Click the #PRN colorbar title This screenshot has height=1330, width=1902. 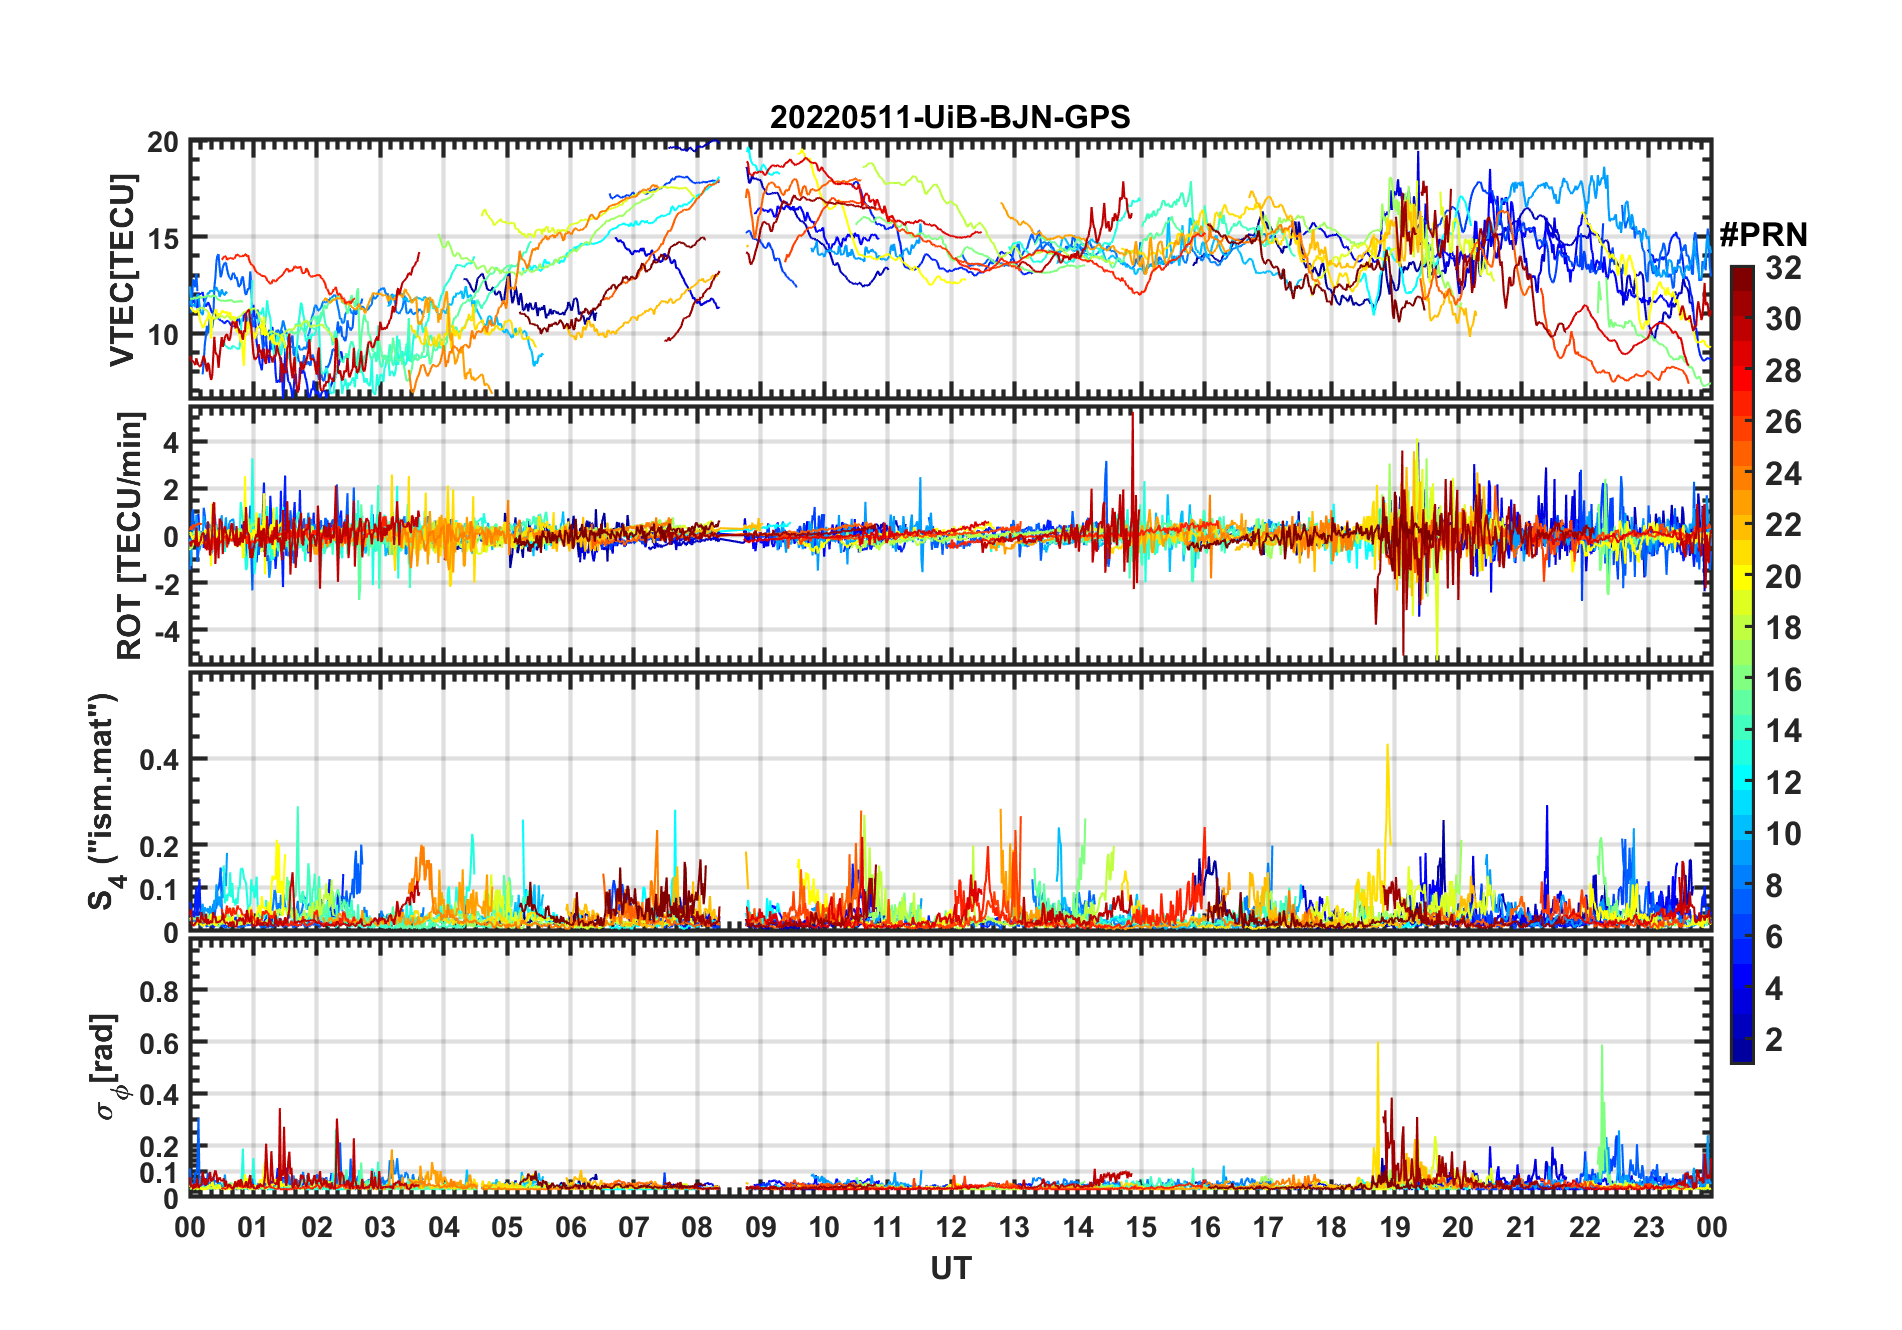[x=1763, y=235]
